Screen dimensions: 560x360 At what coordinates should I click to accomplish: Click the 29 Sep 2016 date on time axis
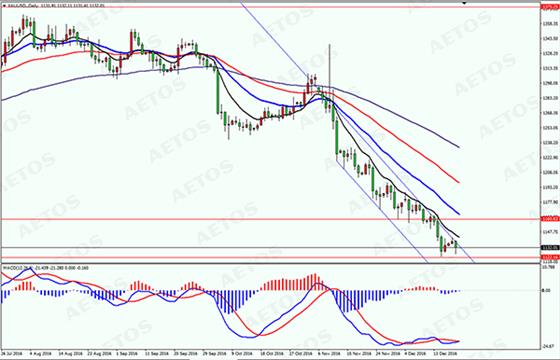coord(215,354)
